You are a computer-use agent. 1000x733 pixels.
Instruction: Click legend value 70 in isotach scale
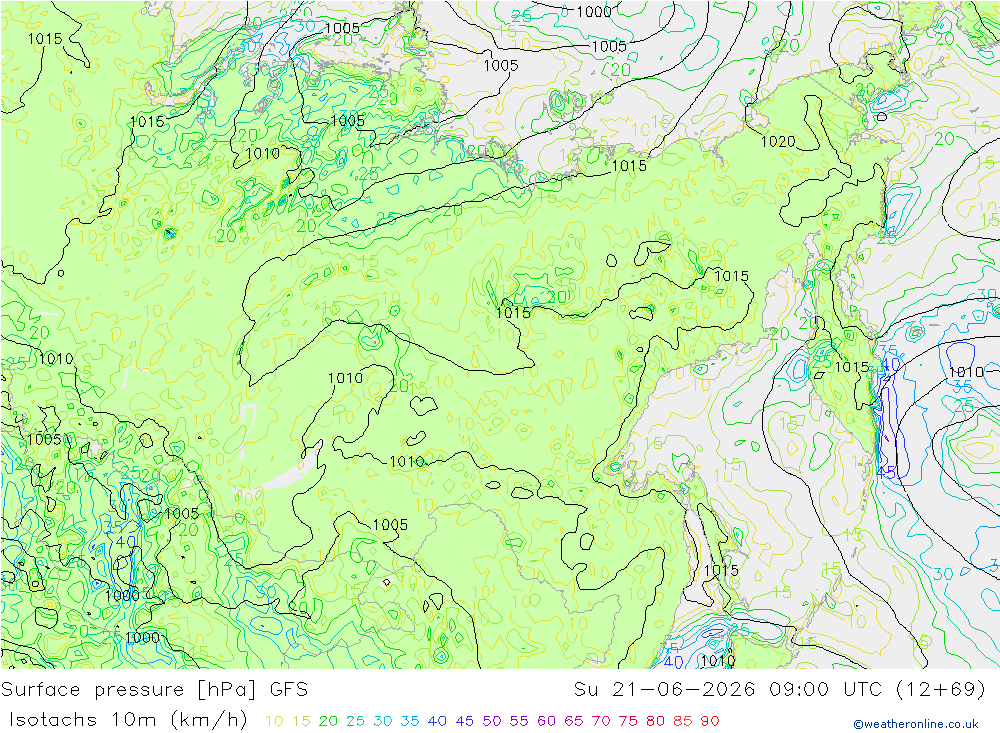tap(601, 721)
